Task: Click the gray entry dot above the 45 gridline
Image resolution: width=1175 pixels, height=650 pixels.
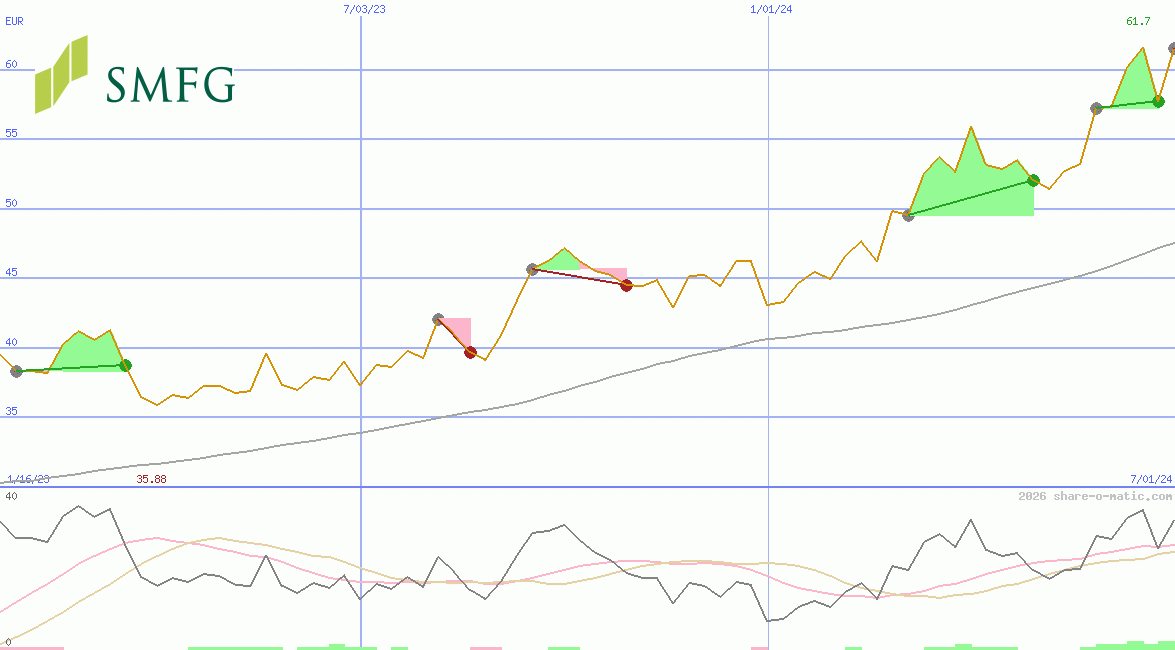Action: [530, 267]
